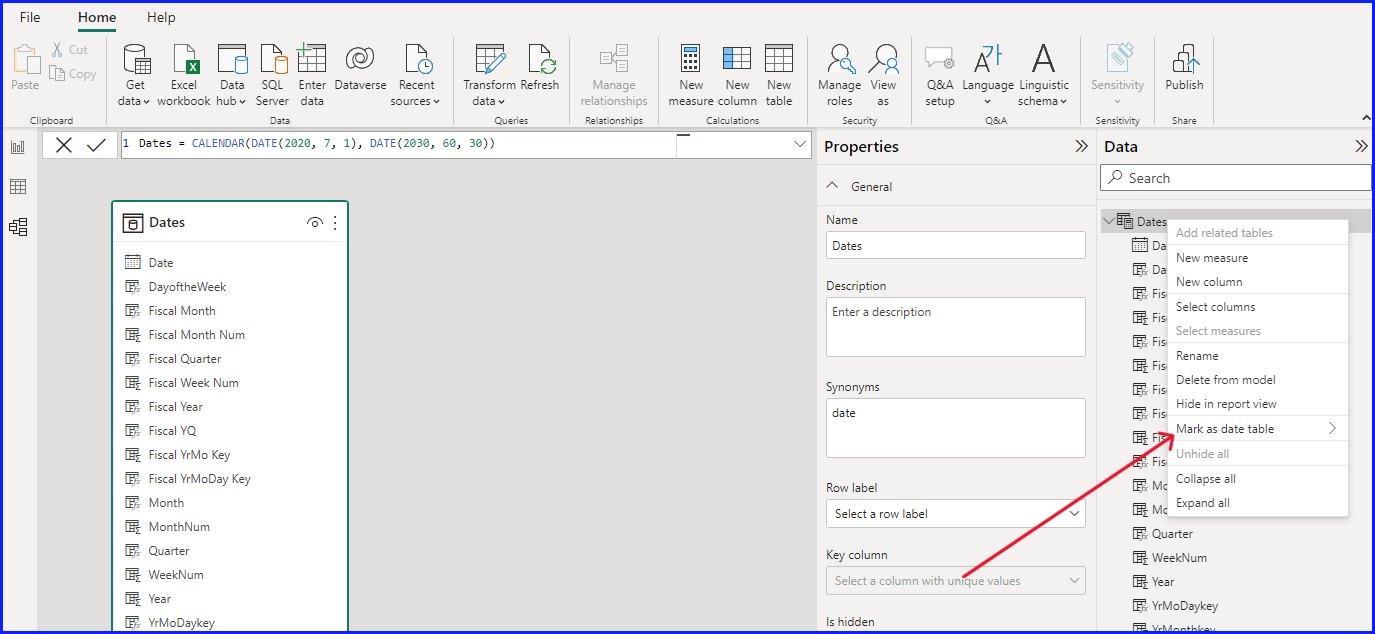Choose Delete from model
This screenshot has width=1375, height=634.
click(1257, 380)
